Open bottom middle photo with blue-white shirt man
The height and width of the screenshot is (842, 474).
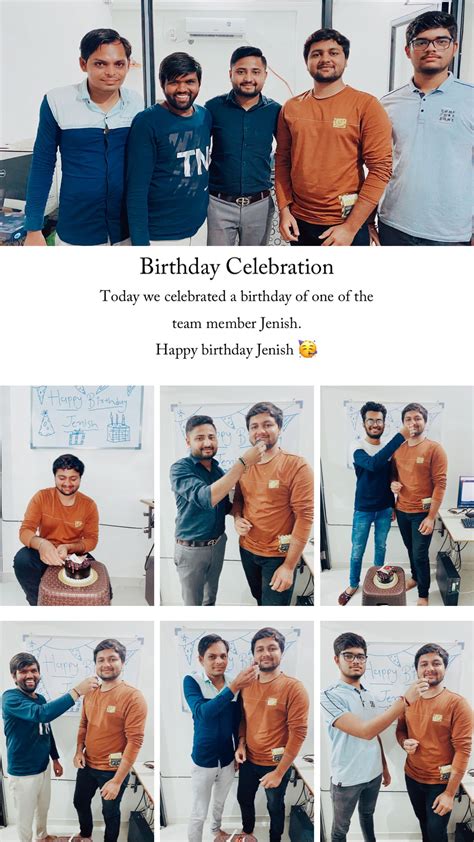coord(237,731)
